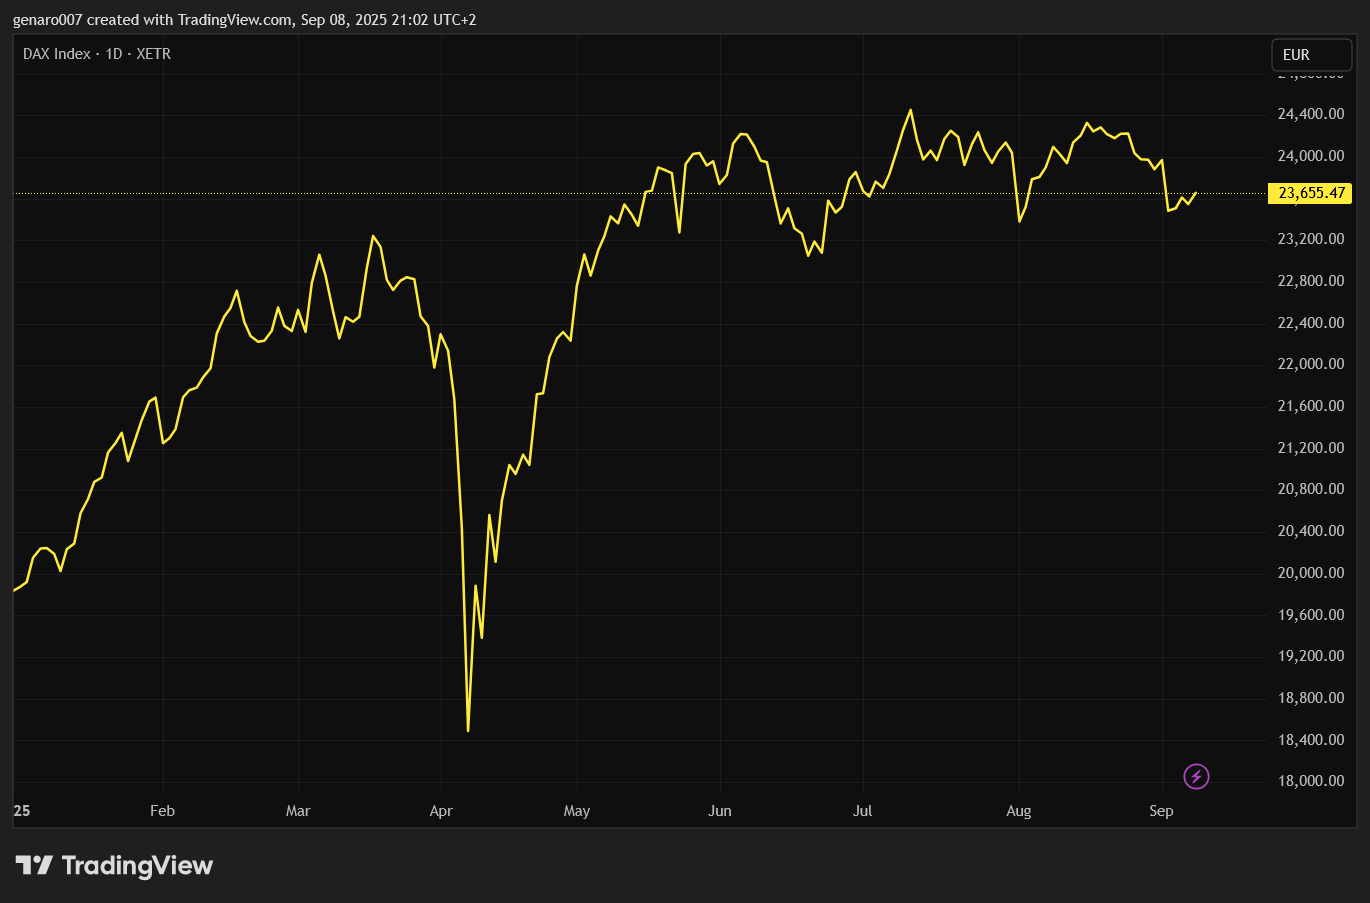Expand the interval selector from 1D

pos(113,54)
